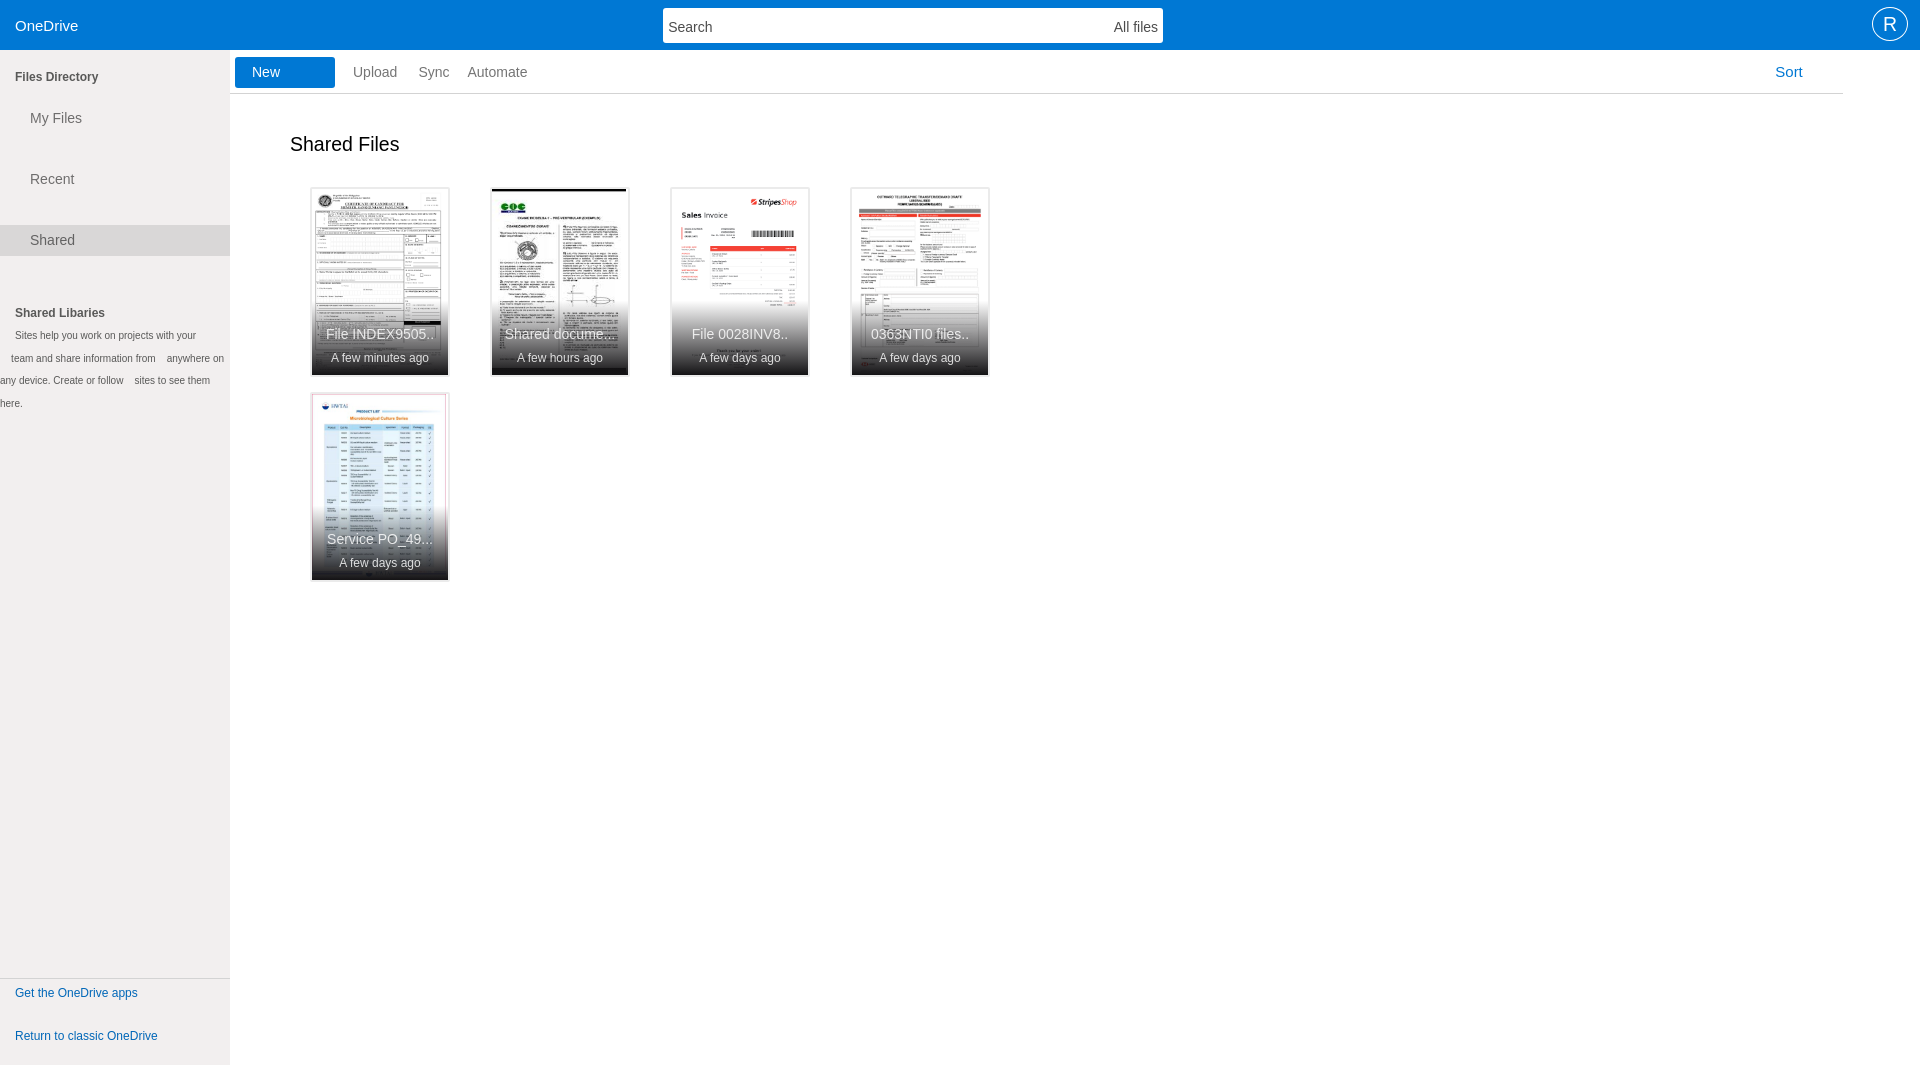Select Sync in the toolbar
Viewport: 1920px width, 1080px height.
[433, 72]
